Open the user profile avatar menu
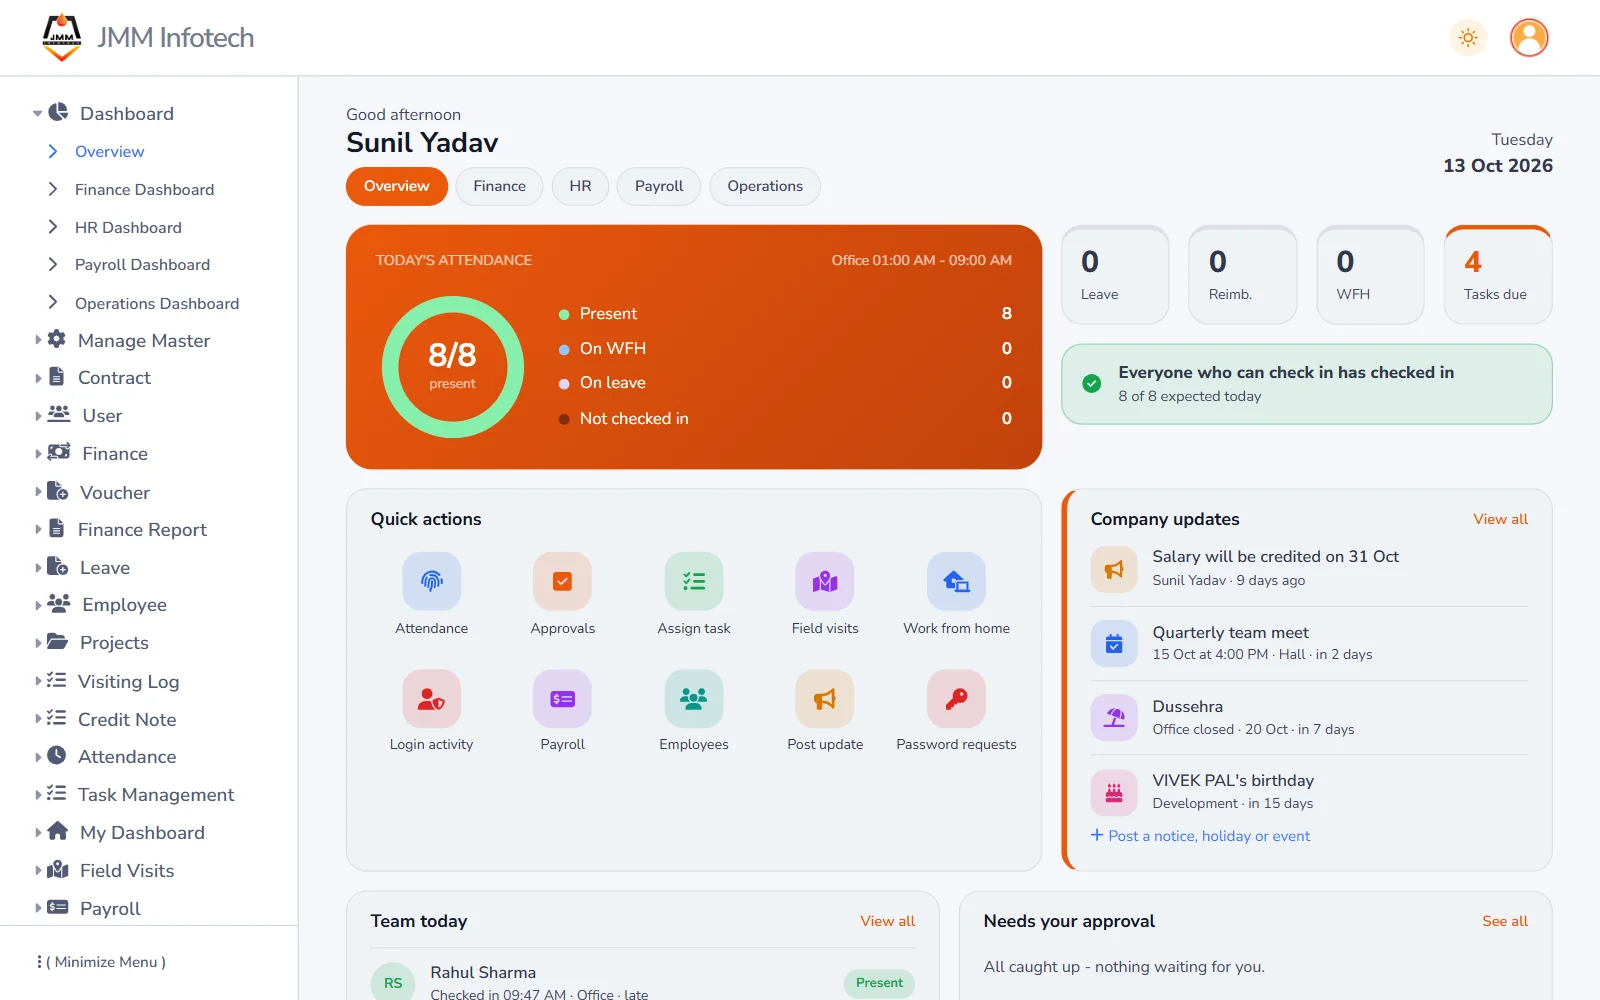Viewport: 1600px width, 1000px height. [x=1529, y=38]
